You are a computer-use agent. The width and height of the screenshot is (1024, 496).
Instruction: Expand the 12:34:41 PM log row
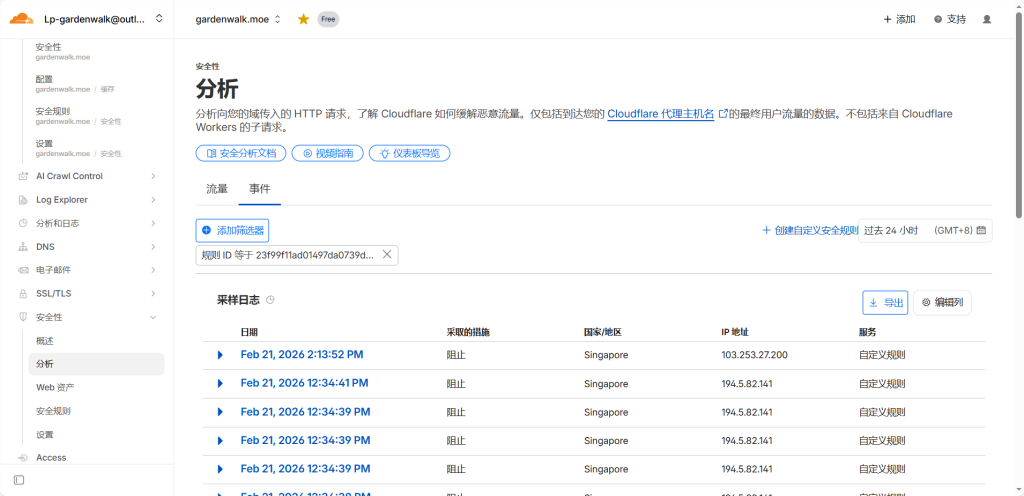[x=220, y=383]
